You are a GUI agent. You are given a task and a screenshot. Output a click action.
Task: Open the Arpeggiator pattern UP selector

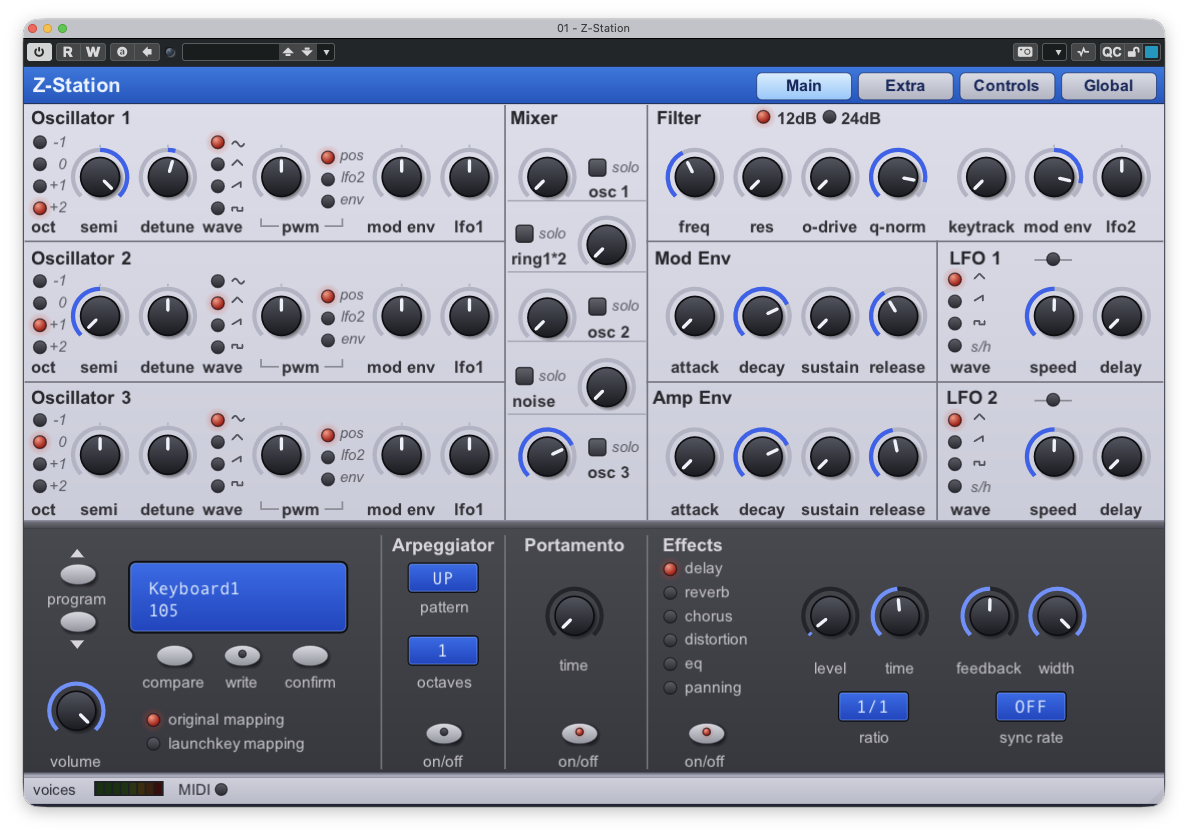pos(443,578)
